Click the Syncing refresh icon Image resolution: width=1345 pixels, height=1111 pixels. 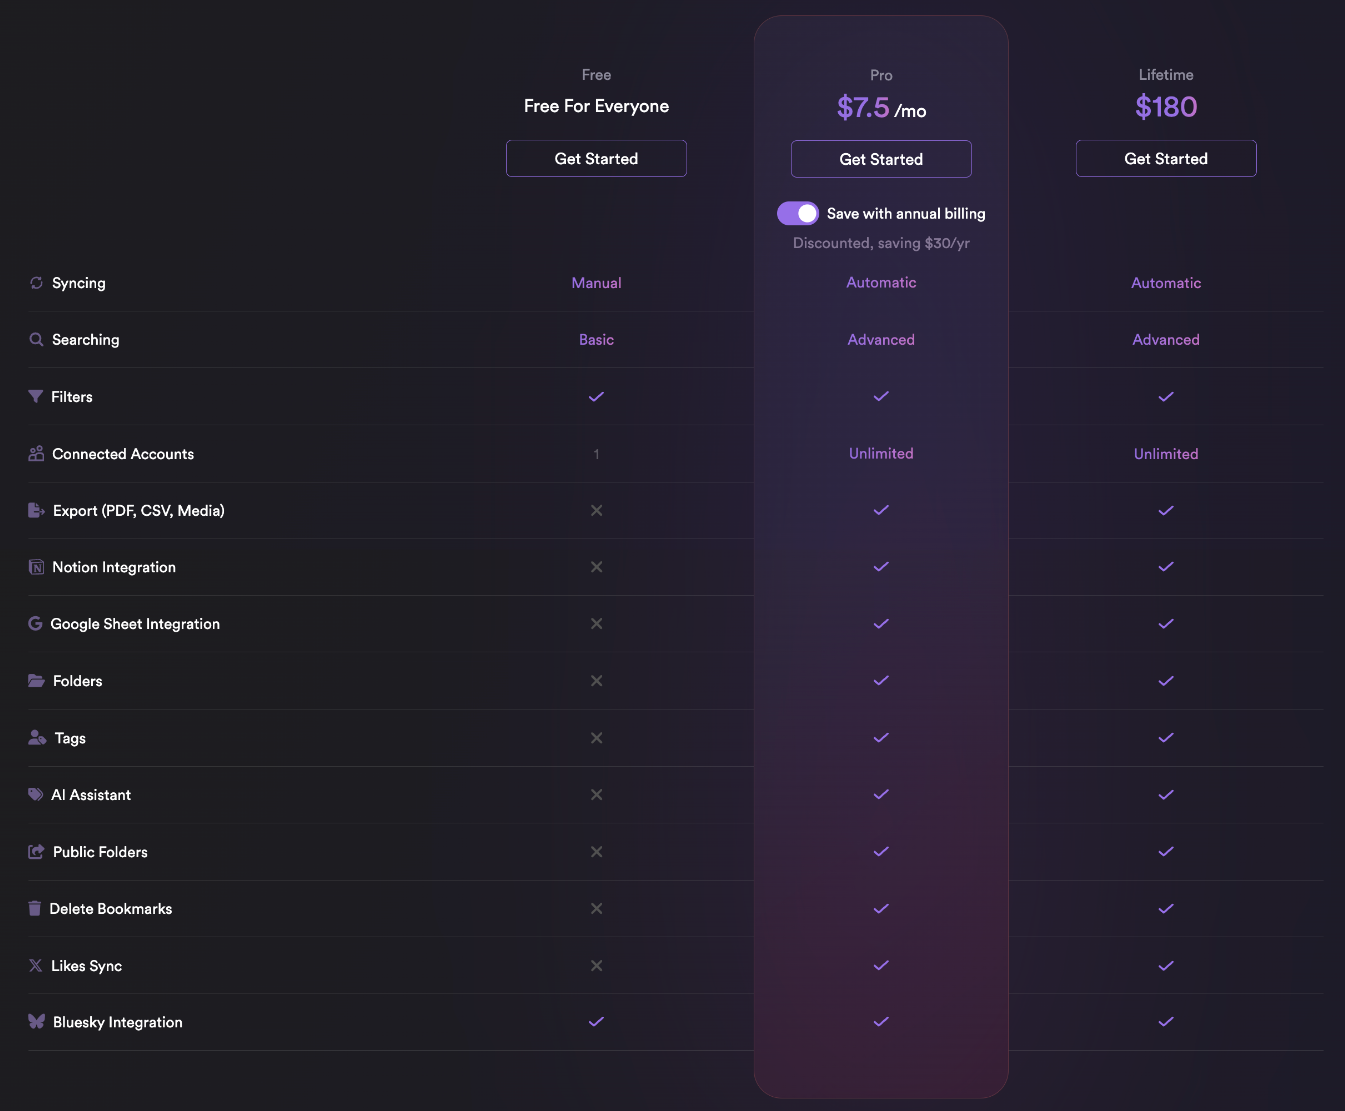[x=36, y=283]
